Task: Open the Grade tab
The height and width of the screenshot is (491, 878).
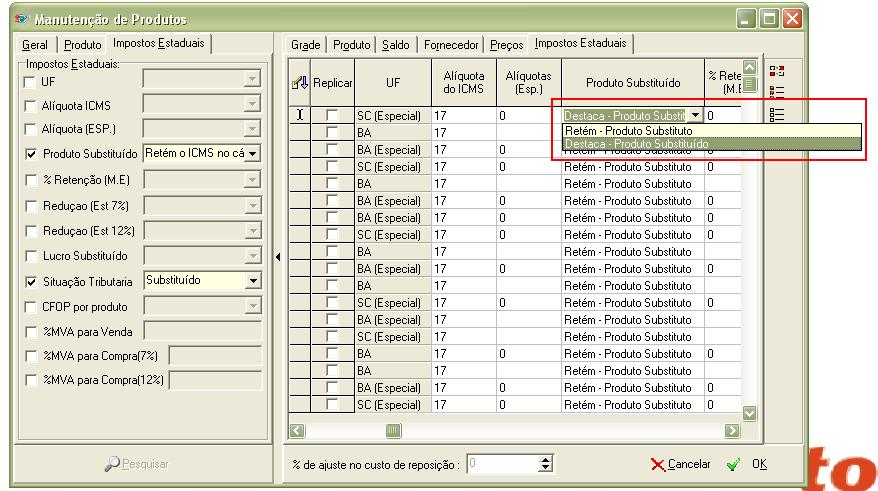Action: tap(306, 45)
